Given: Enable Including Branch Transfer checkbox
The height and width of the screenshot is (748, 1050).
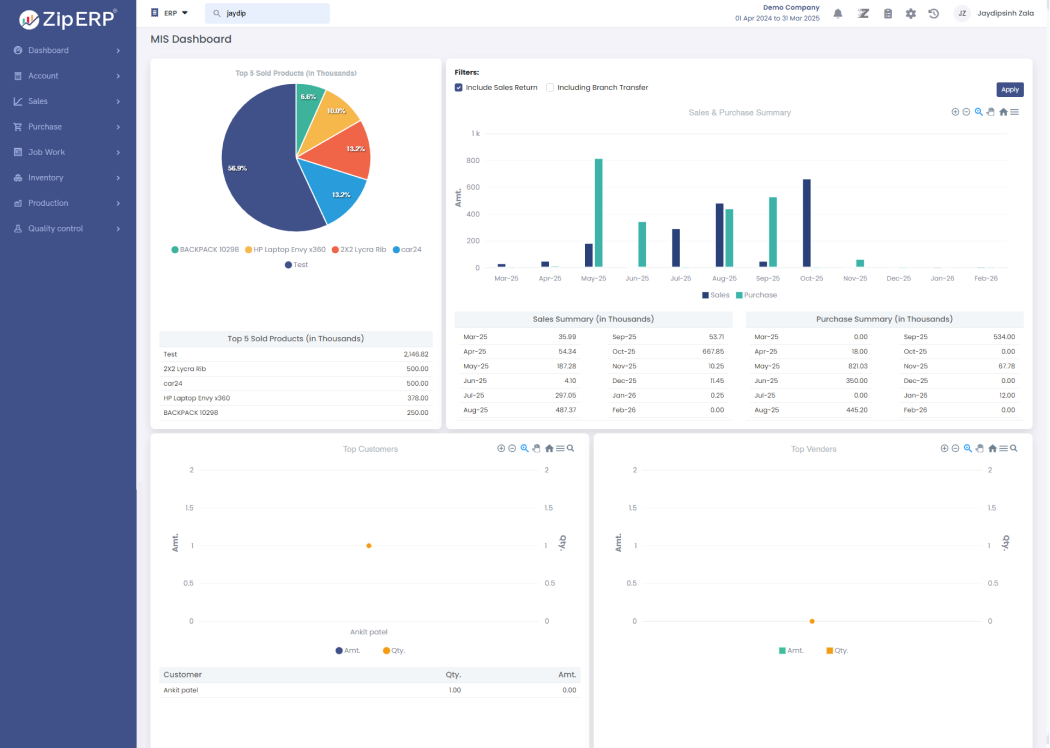Looking at the screenshot, I should coord(550,87).
